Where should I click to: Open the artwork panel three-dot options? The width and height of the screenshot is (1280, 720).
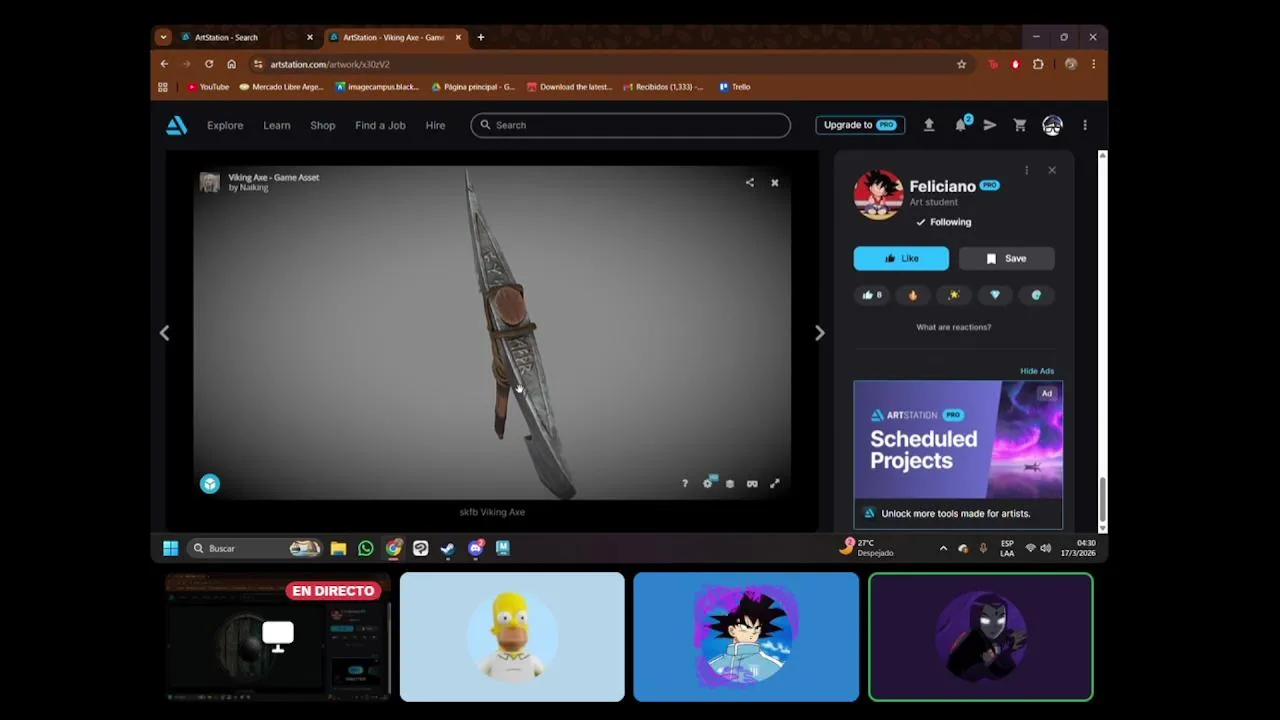coord(1026,170)
